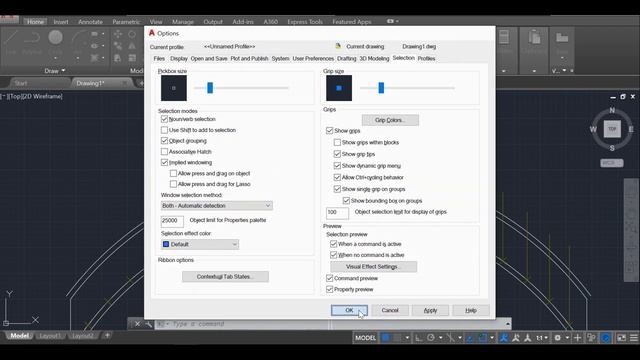Click the Grip size slider handle
This screenshot has width=640, height=360.
pyautogui.click(x=381, y=88)
